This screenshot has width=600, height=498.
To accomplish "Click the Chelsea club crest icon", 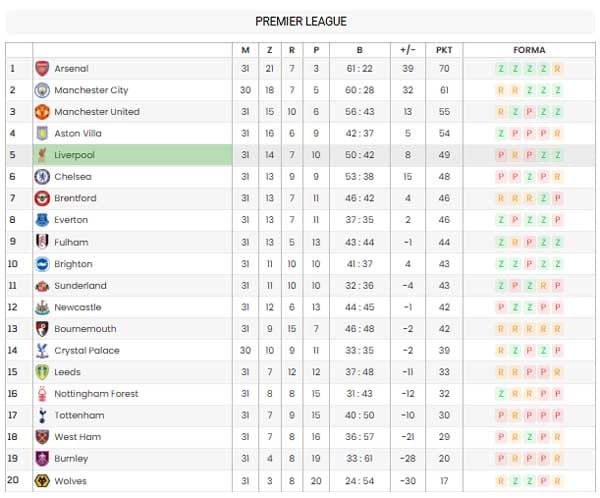I will coord(42,177).
